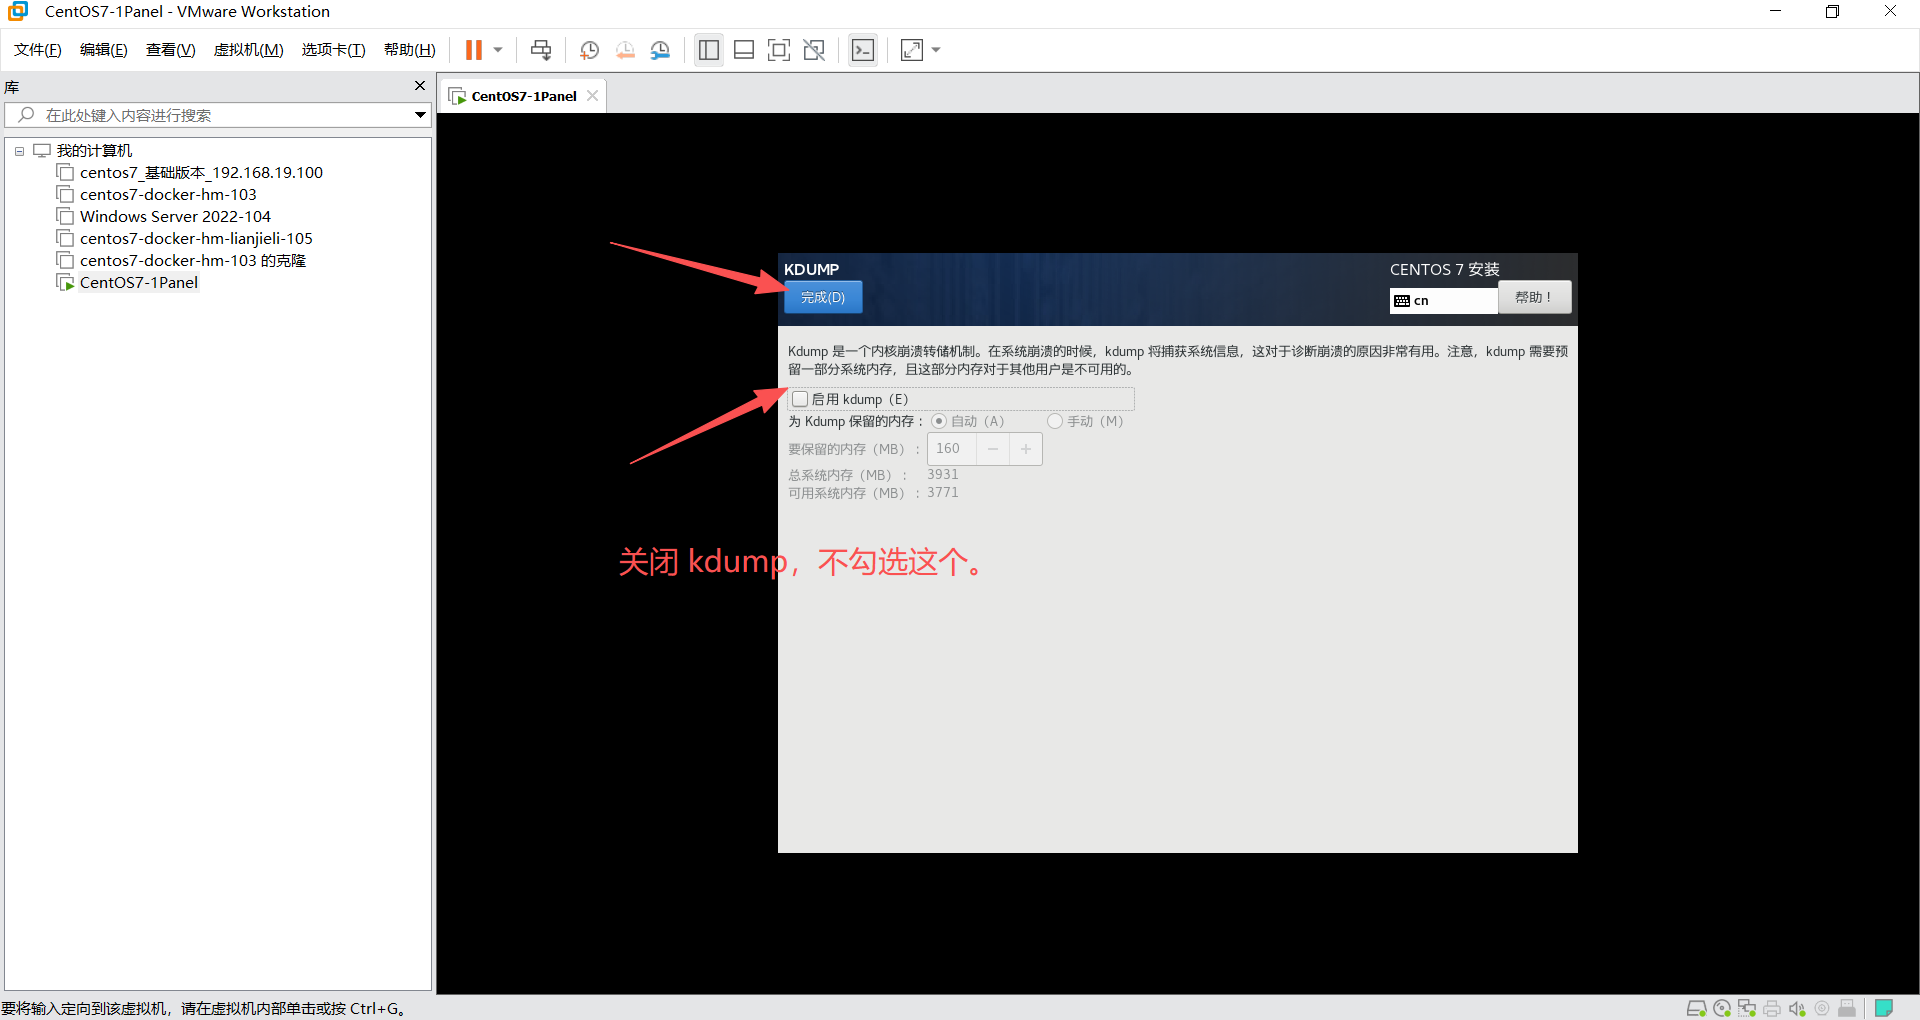Screen dimensions: 1920x1020
Task: Click the VMware Workstation title bar icon
Action: point(18,11)
